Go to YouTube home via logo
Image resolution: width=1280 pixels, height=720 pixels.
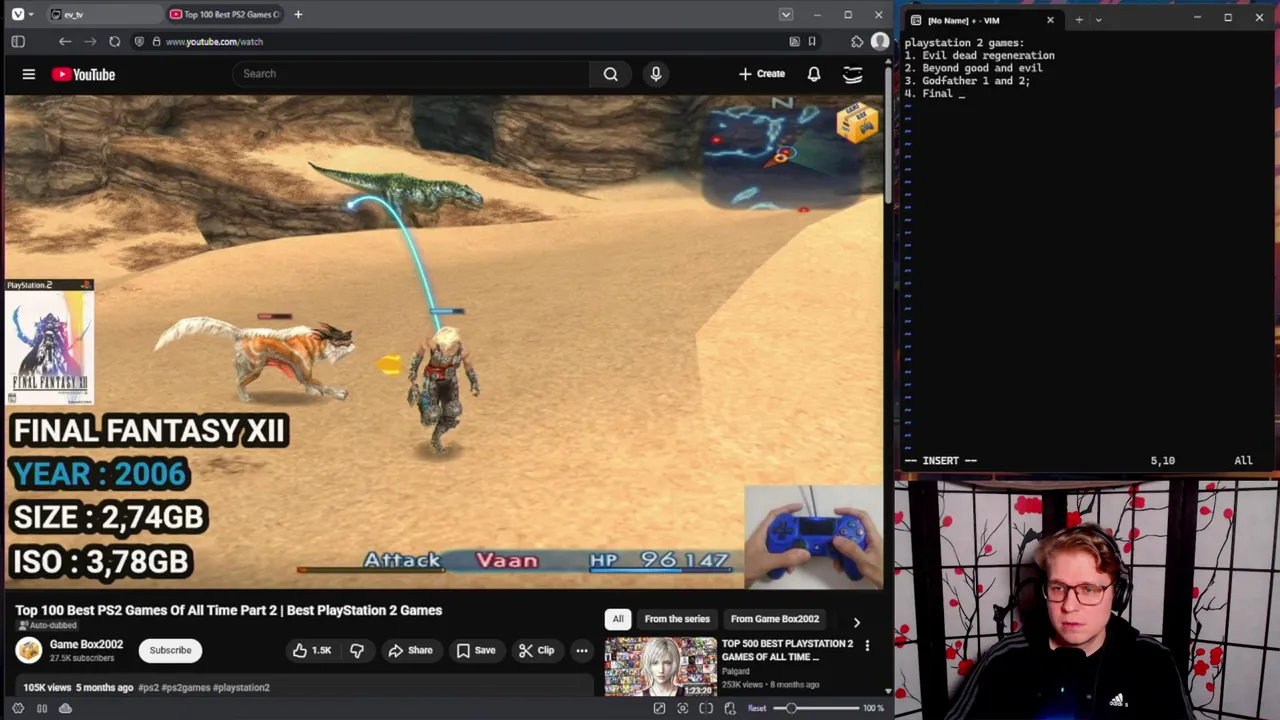pyautogui.click(x=84, y=74)
